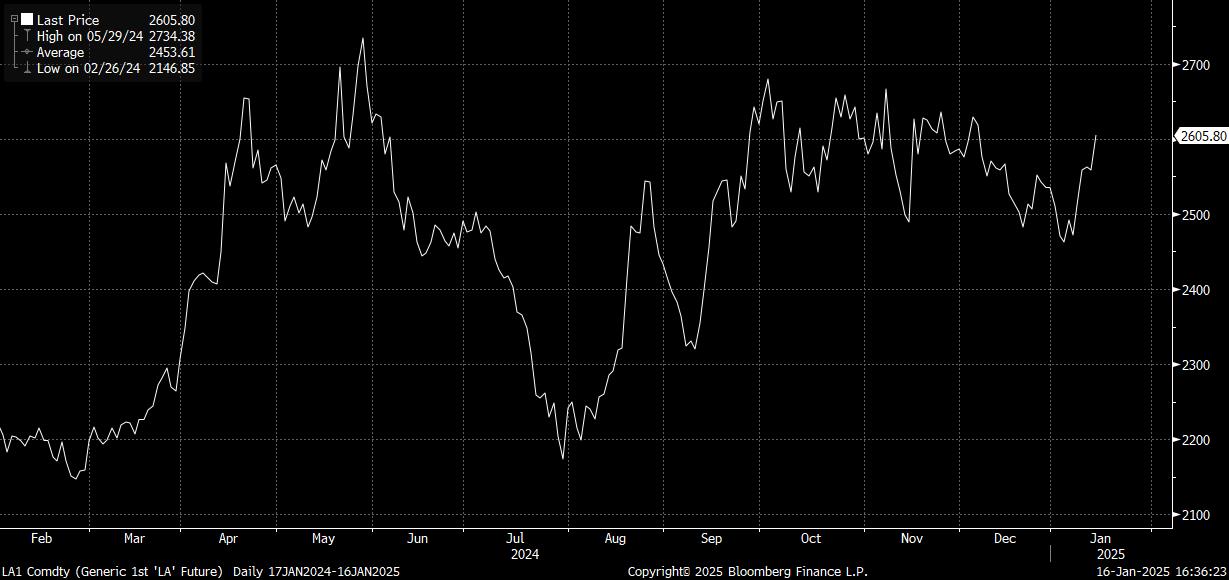Collapse the Last Price legend tree

pos(14,19)
